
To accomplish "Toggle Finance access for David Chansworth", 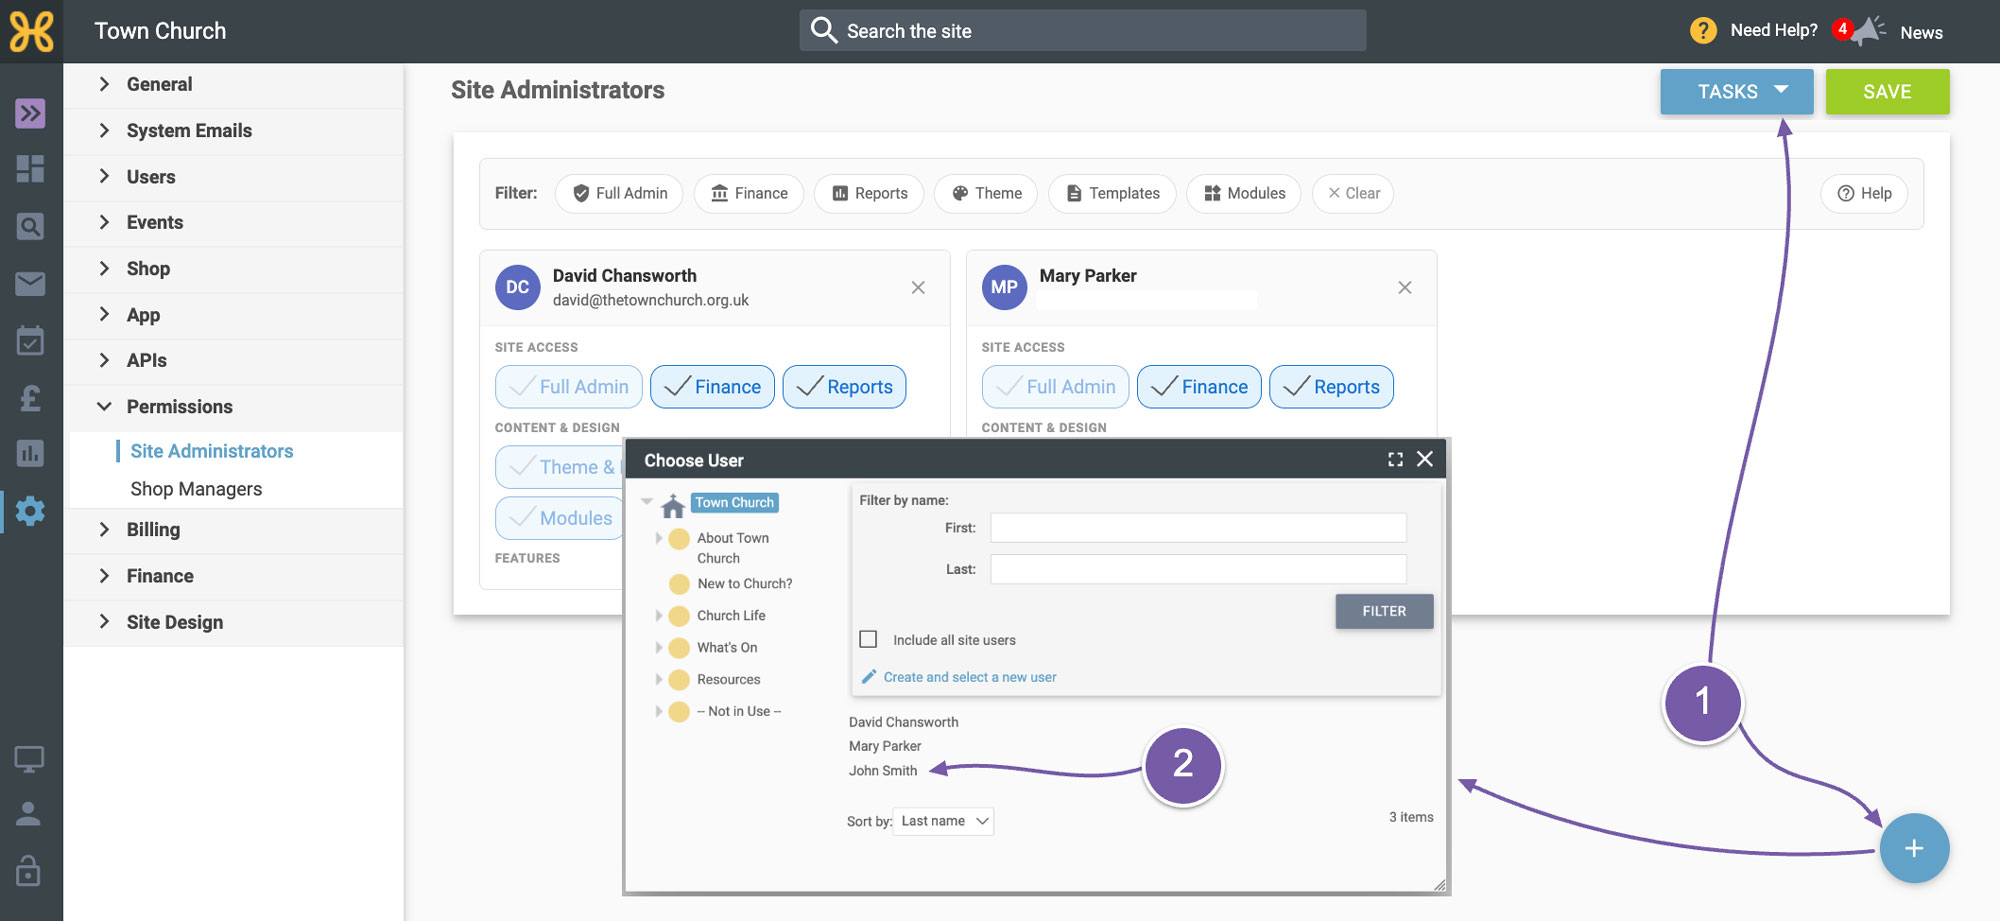I will (x=712, y=387).
